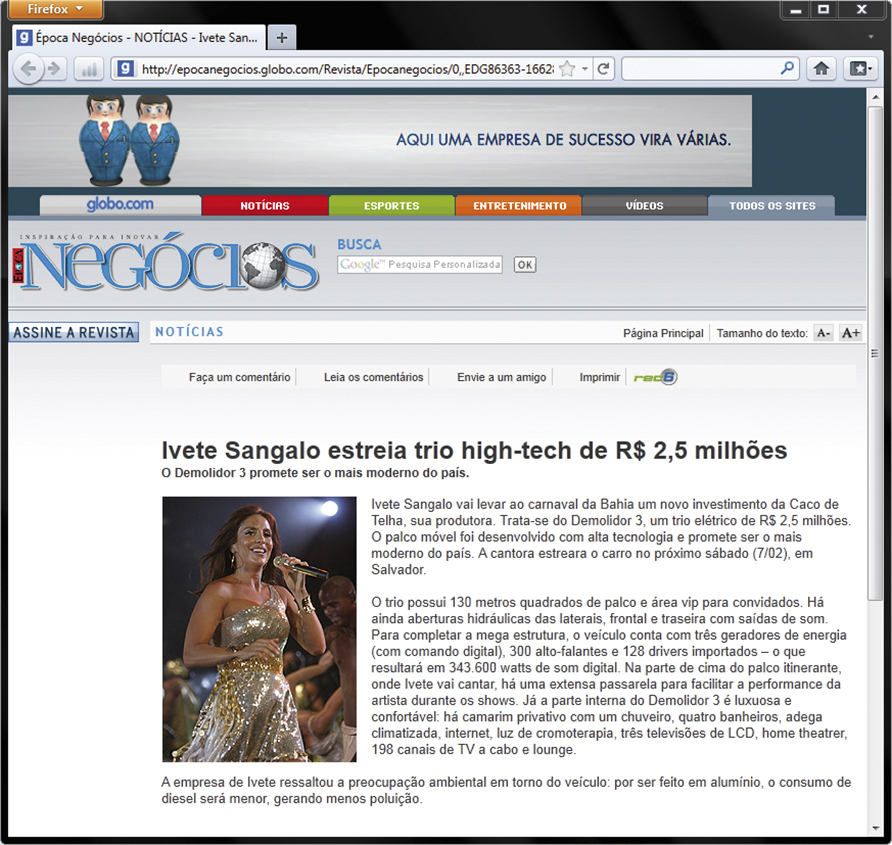Go back with the back arrow button

[28, 69]
